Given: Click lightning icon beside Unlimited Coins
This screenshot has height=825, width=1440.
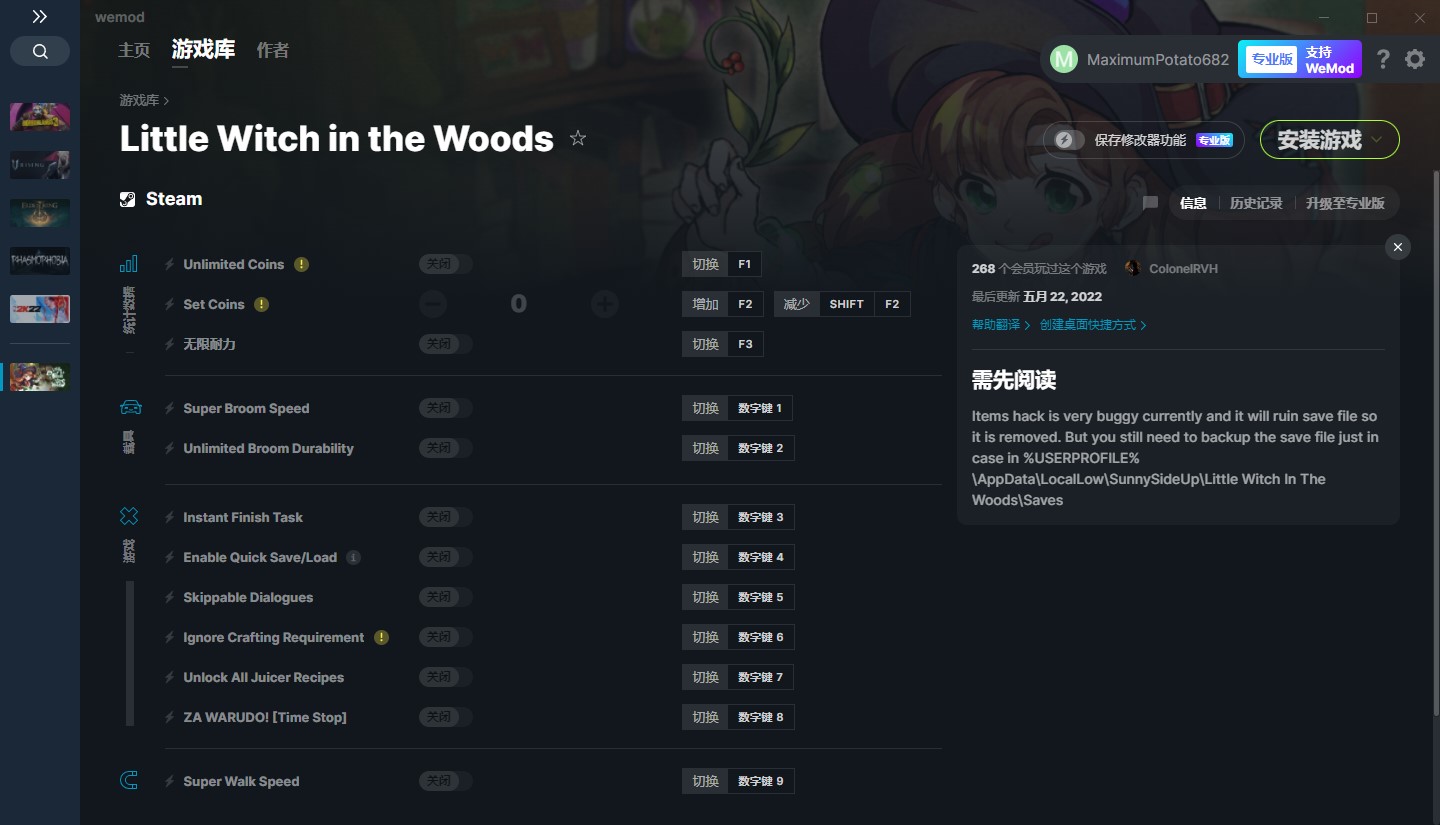Looking at the screenshot, I should click(170, 264).
